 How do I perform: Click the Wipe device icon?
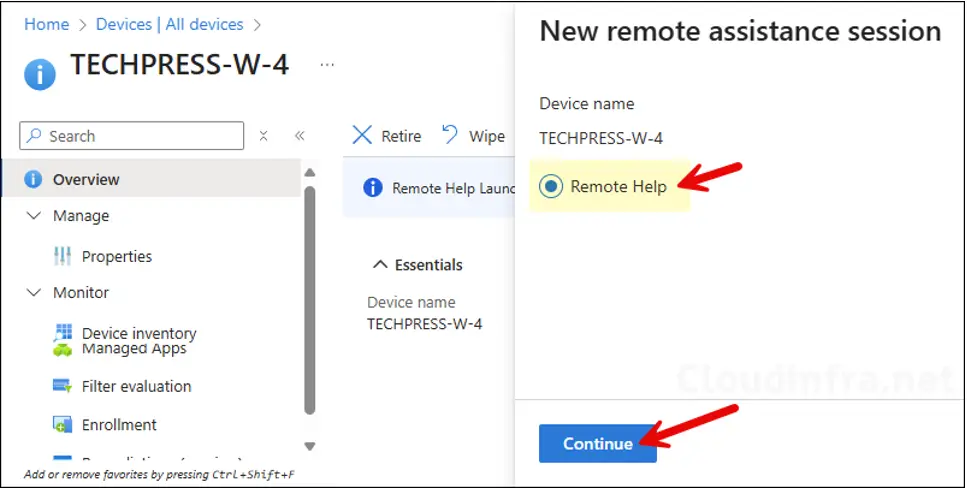tap(450, 135)
